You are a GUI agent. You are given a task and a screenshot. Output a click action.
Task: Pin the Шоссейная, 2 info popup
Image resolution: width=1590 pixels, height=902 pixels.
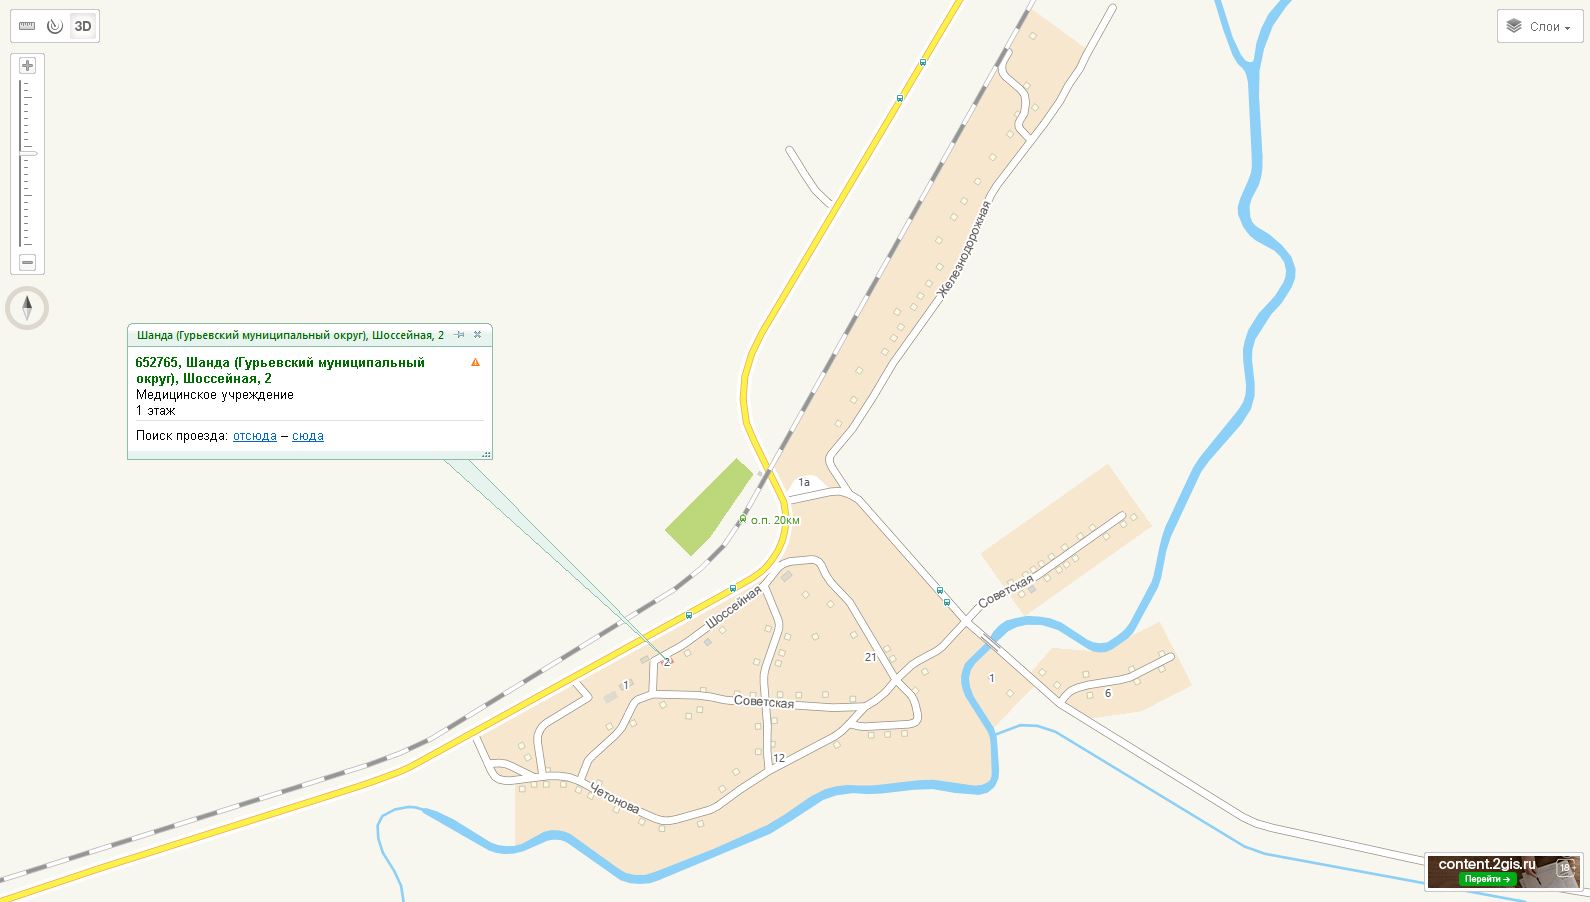point(460,335)
